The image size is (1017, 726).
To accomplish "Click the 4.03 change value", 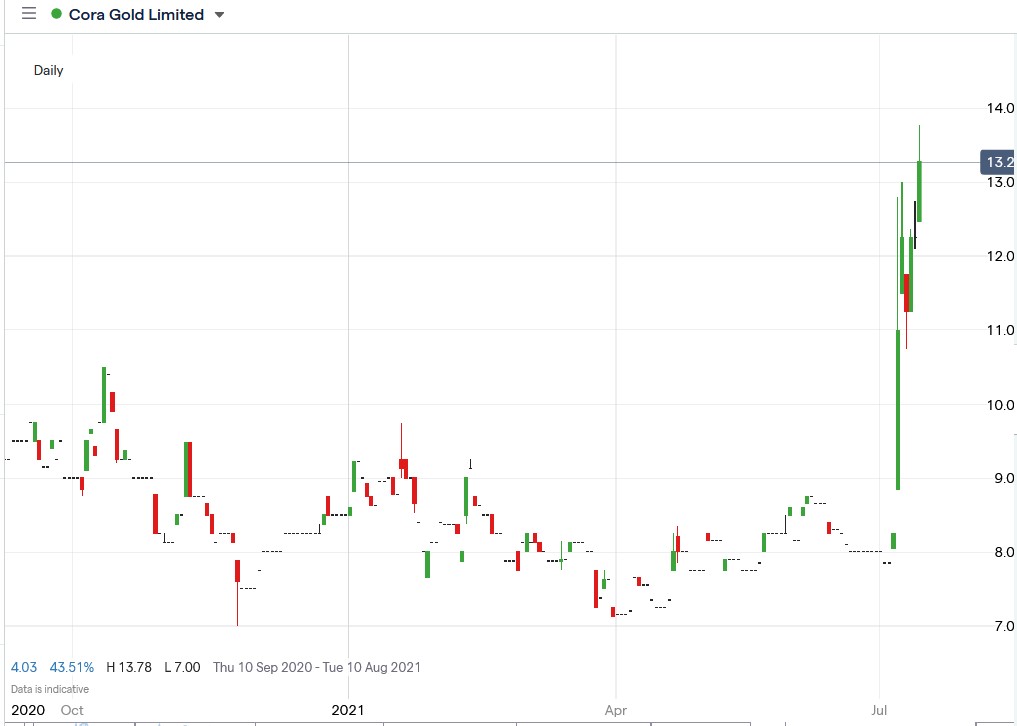I will tap(23, 667).
